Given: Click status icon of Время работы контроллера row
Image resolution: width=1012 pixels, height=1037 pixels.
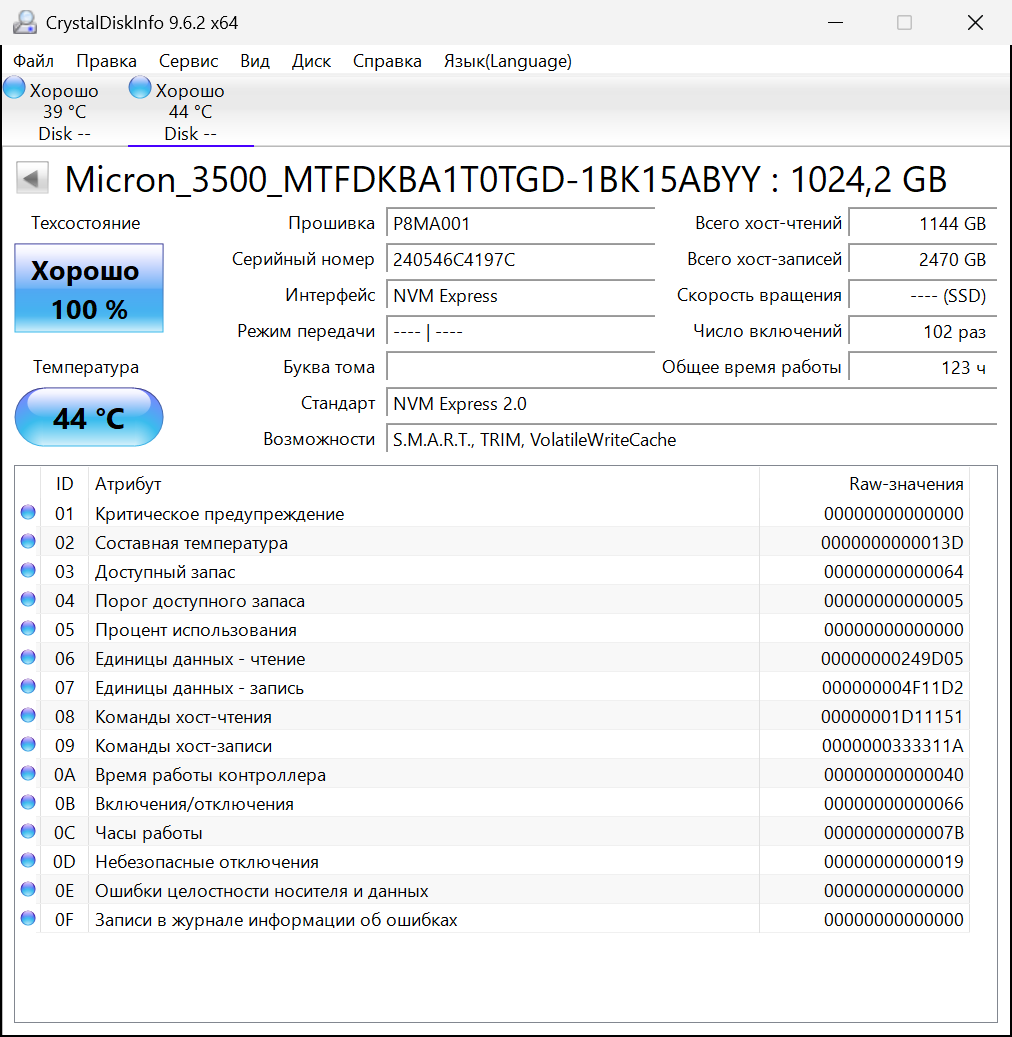Looking at the screenshot, I should pyautogui.click(x=28, y=773).
